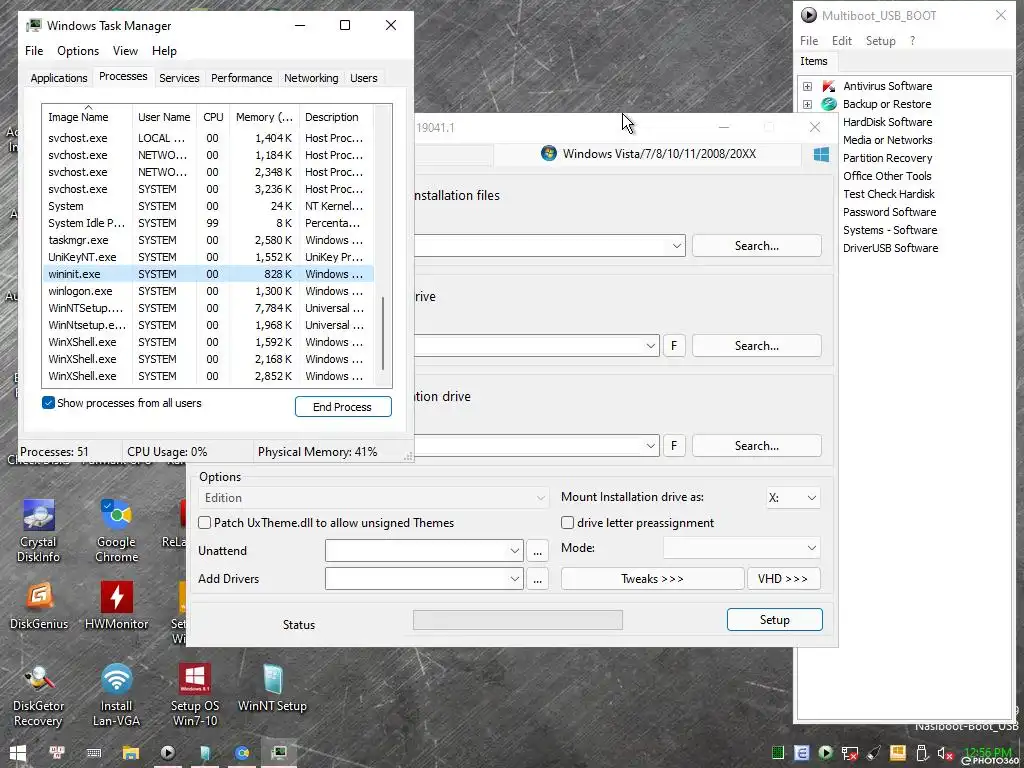Viewport: 1024px width, 768px height.
Task: Click Multiboot play icon in taskbar
Action: [x=168, y=753]
